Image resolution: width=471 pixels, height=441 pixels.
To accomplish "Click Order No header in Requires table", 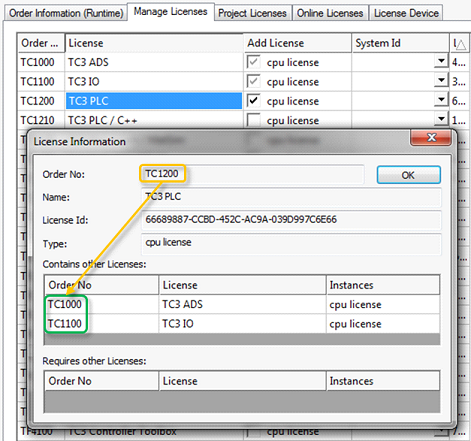I will click(x=101, y=381).
